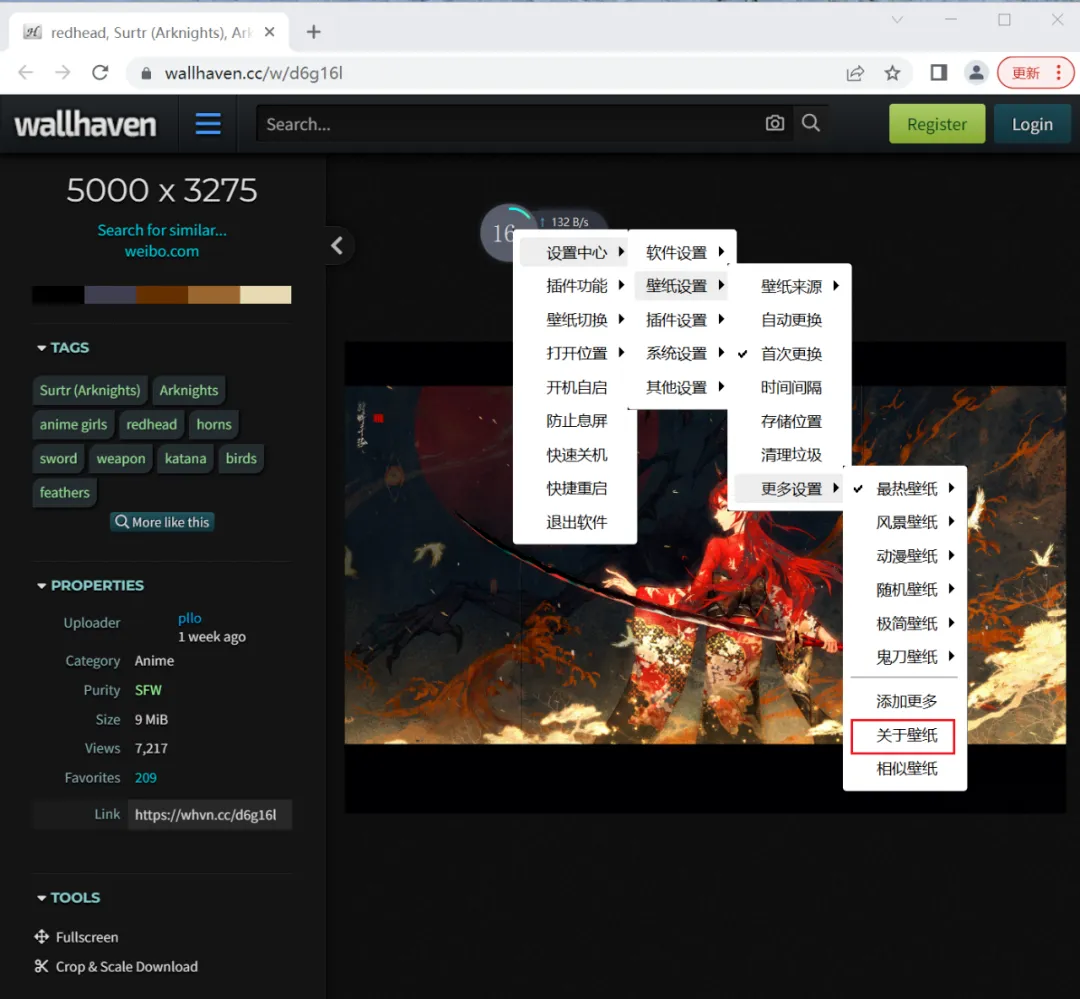Open the Crop & Scale Download link
This screenshot has width=1080, height=999.
126,966
